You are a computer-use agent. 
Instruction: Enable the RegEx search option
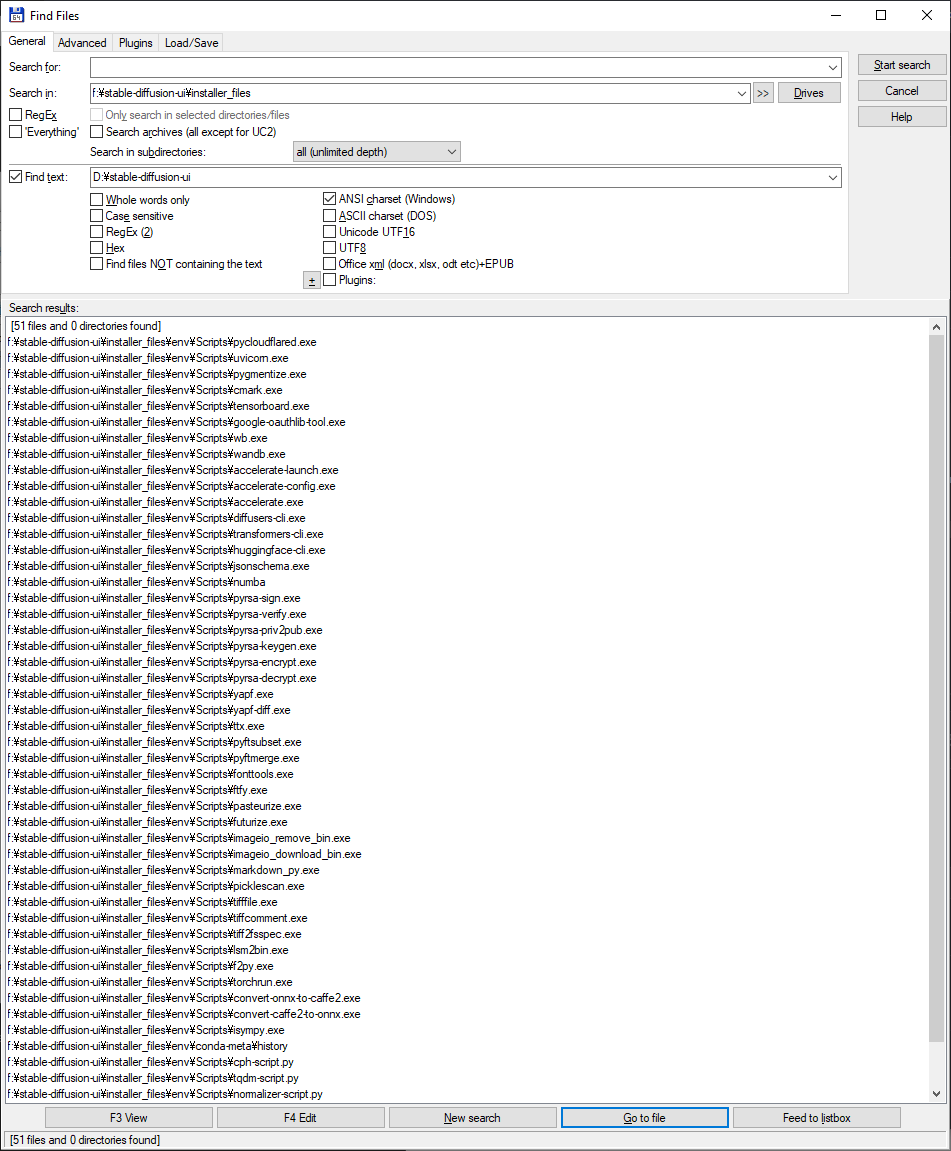[15, 114]
